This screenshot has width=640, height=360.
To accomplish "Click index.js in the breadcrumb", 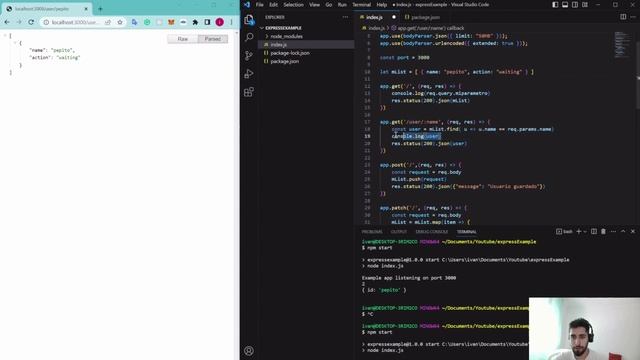I will click(x=376, y=28).
